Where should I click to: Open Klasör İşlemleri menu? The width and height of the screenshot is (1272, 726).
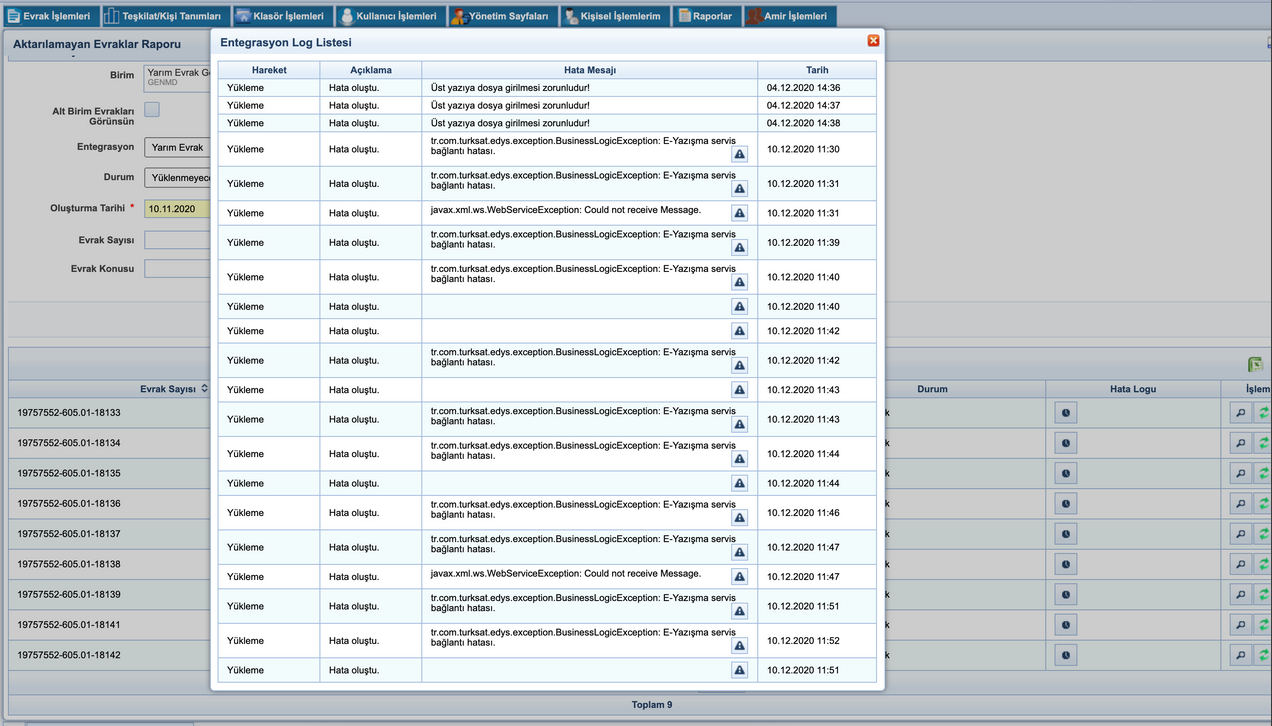[x=281, y=16]
